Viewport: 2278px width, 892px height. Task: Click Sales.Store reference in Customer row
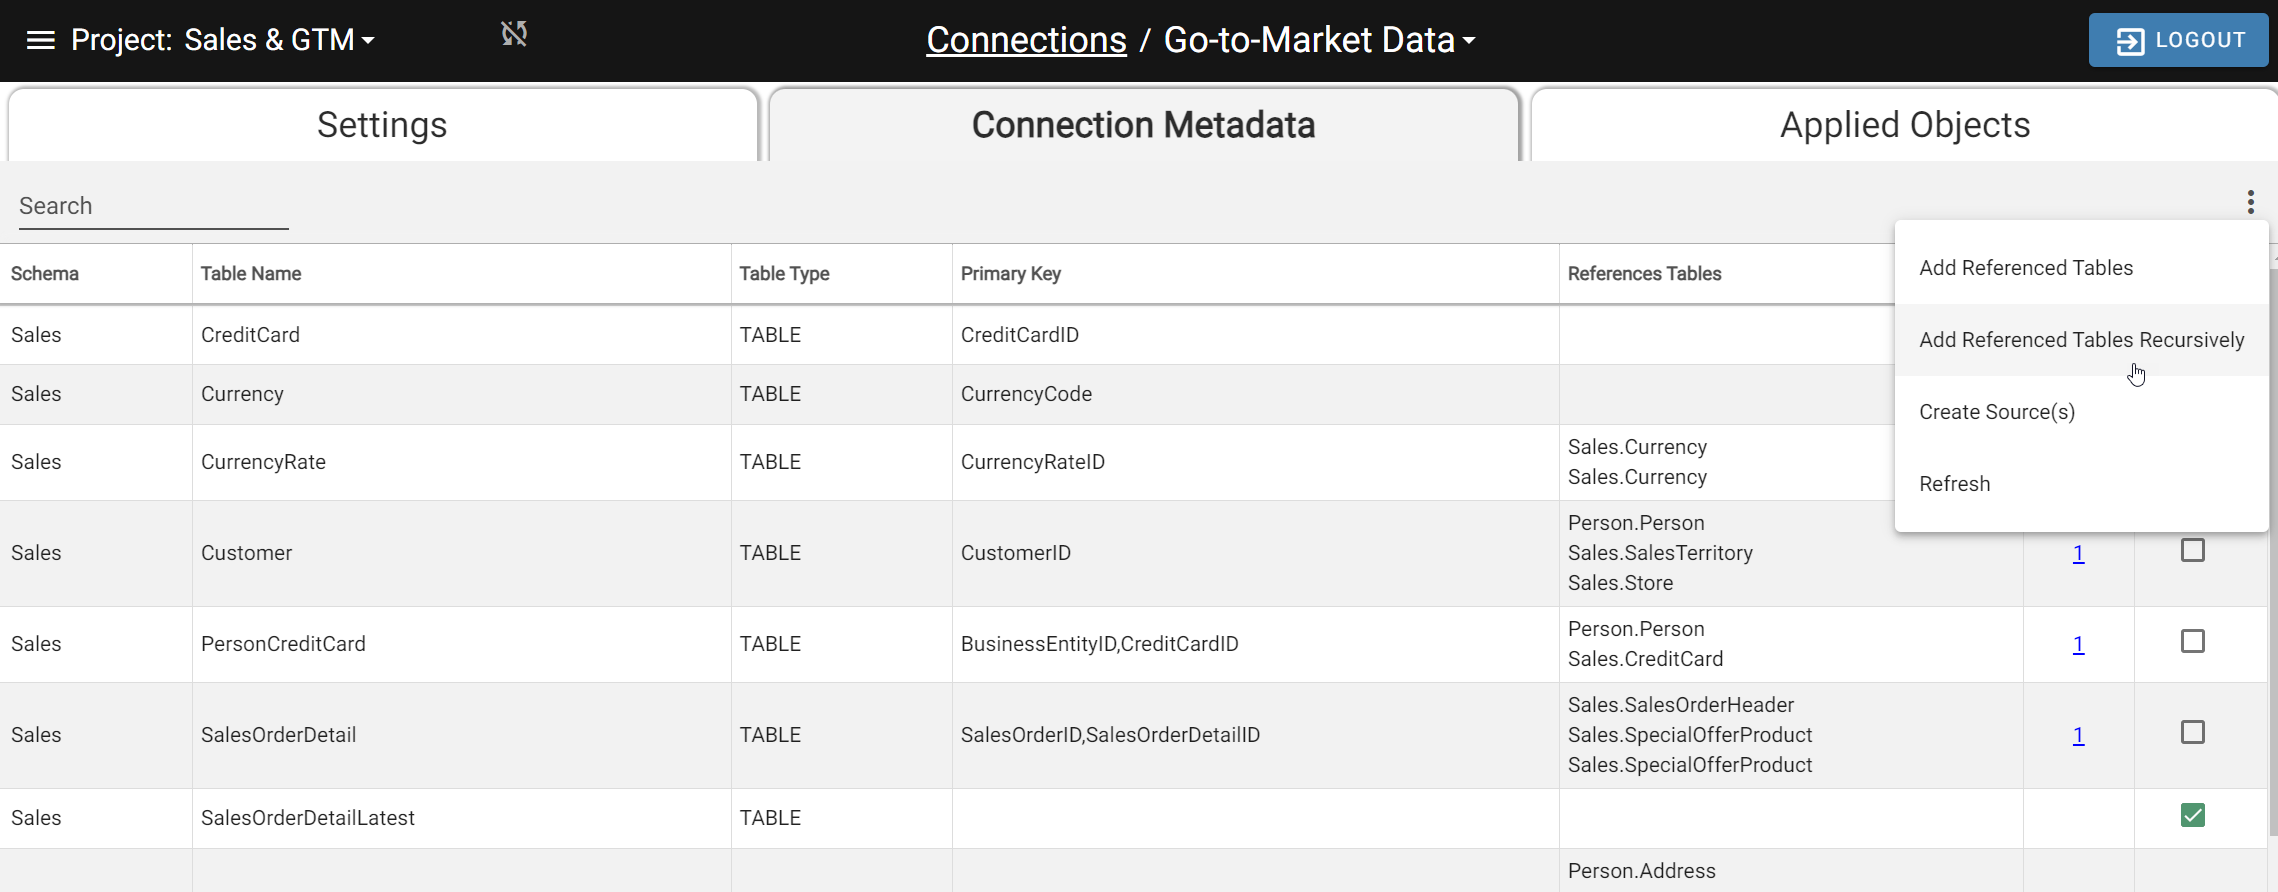[x=1620, y=583]
